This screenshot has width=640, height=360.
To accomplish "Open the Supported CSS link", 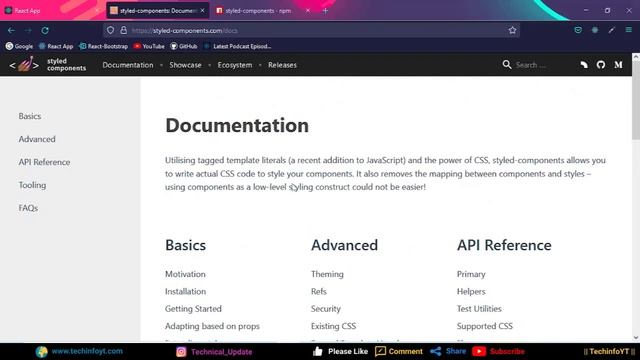I will [484, 326].
